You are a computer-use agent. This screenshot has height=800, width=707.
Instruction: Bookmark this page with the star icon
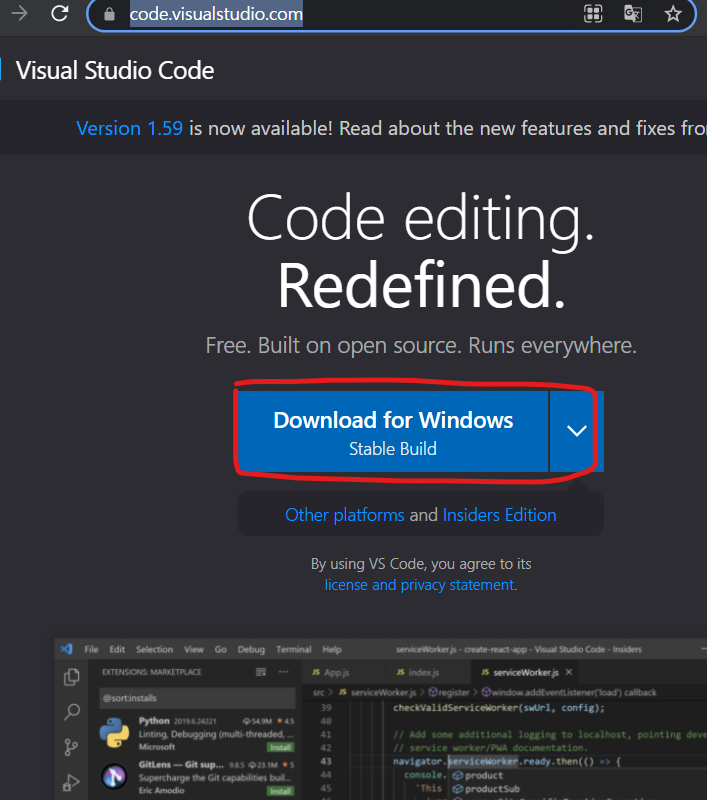(x=673, y=14)
